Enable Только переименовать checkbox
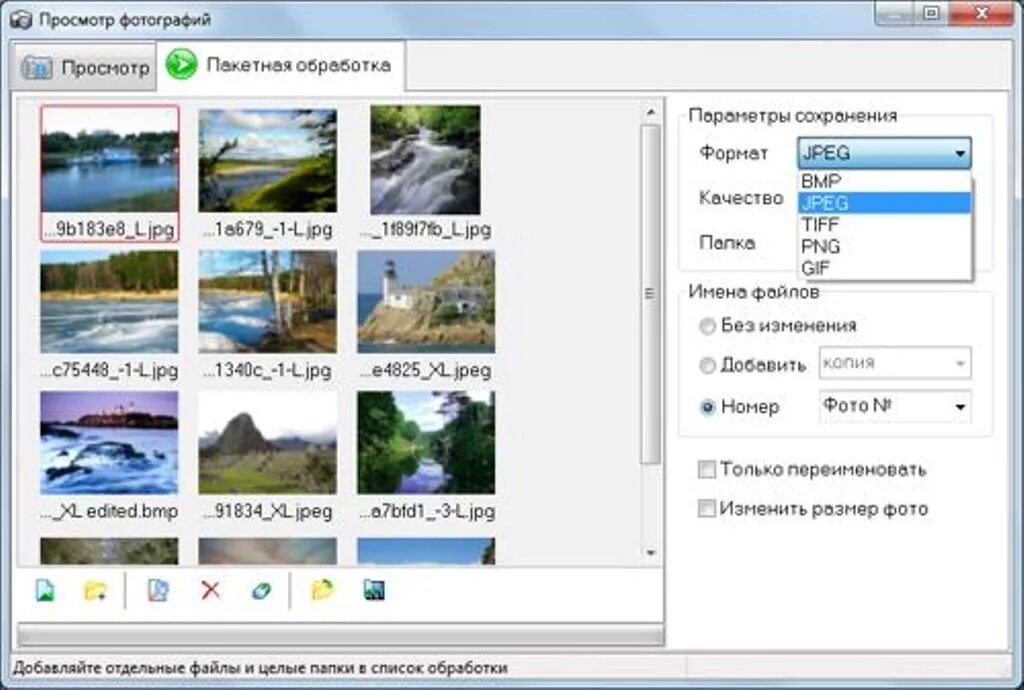 707,469
